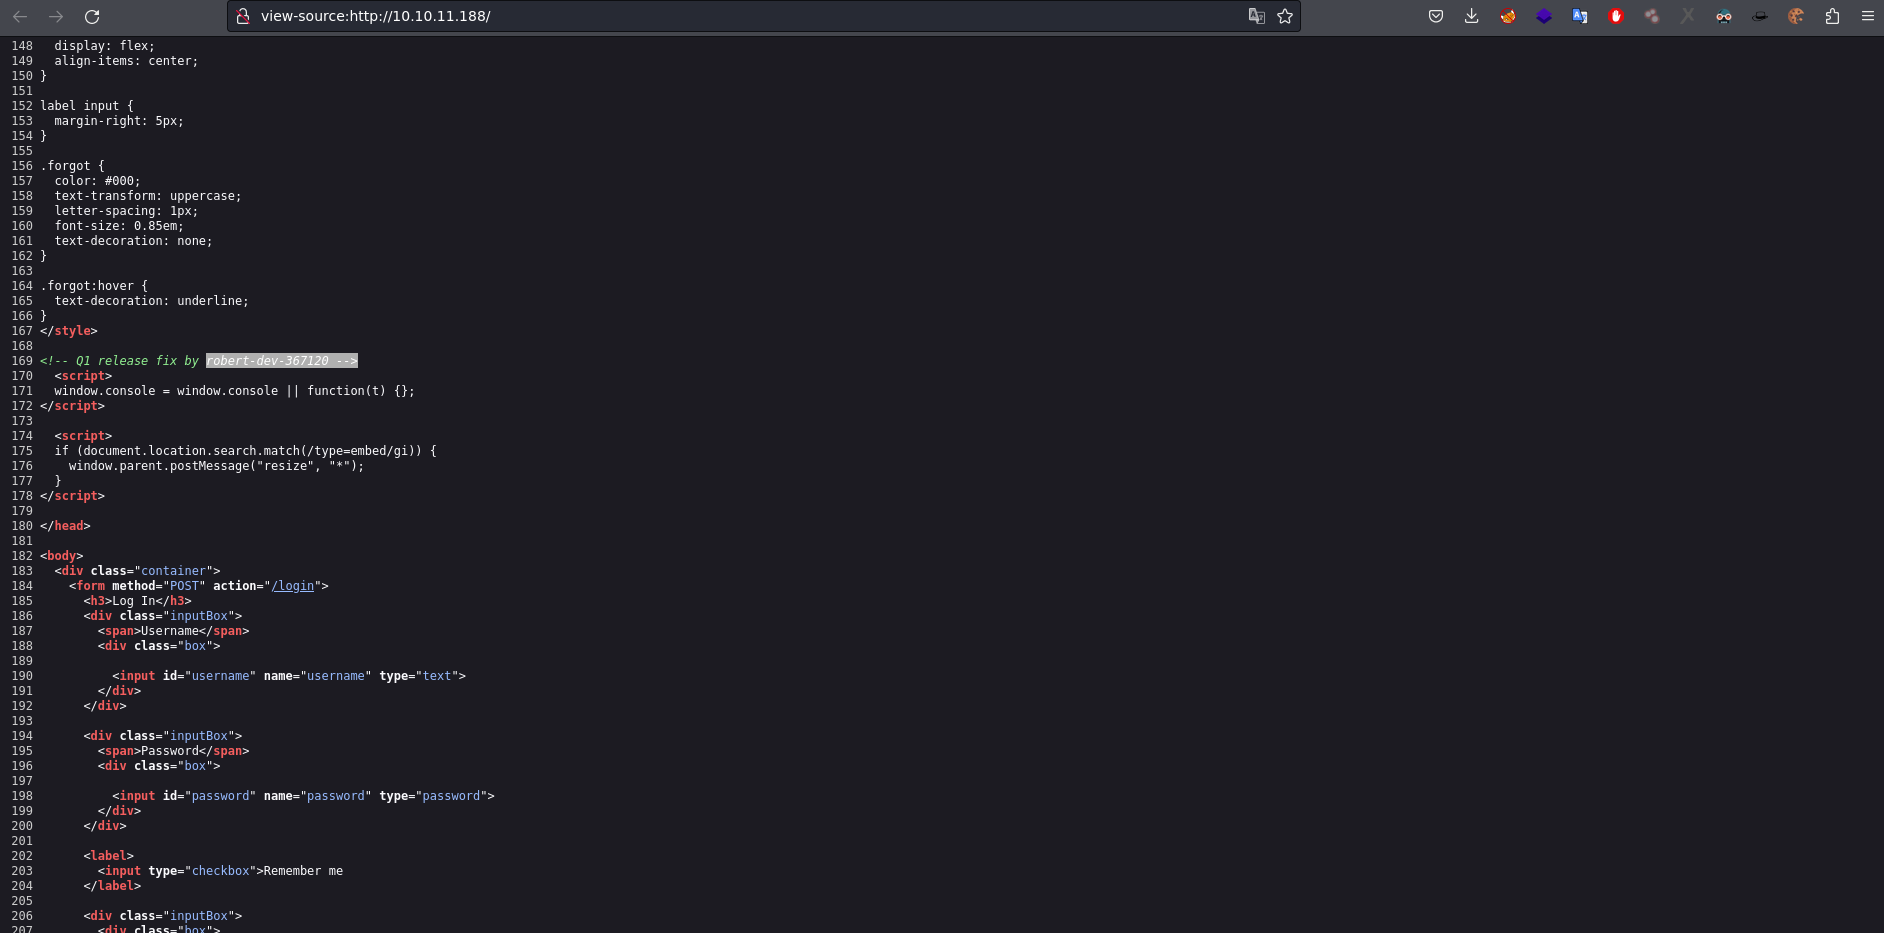Screen dimensions: 1884x933
Task: Click the view-source URL address field
Action: pos(750,16)
